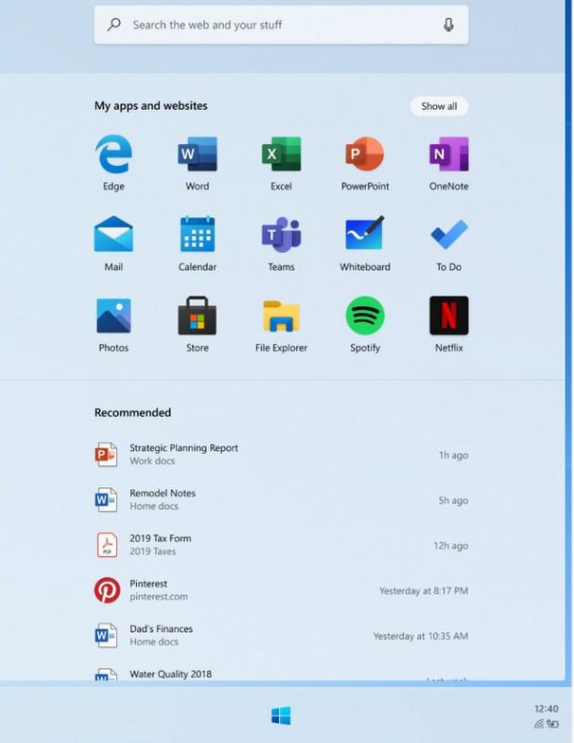The height and width of the screenshot is (743, 574).
Task: Click the "1h ago" timestamp
Action: tap(453, 455)
